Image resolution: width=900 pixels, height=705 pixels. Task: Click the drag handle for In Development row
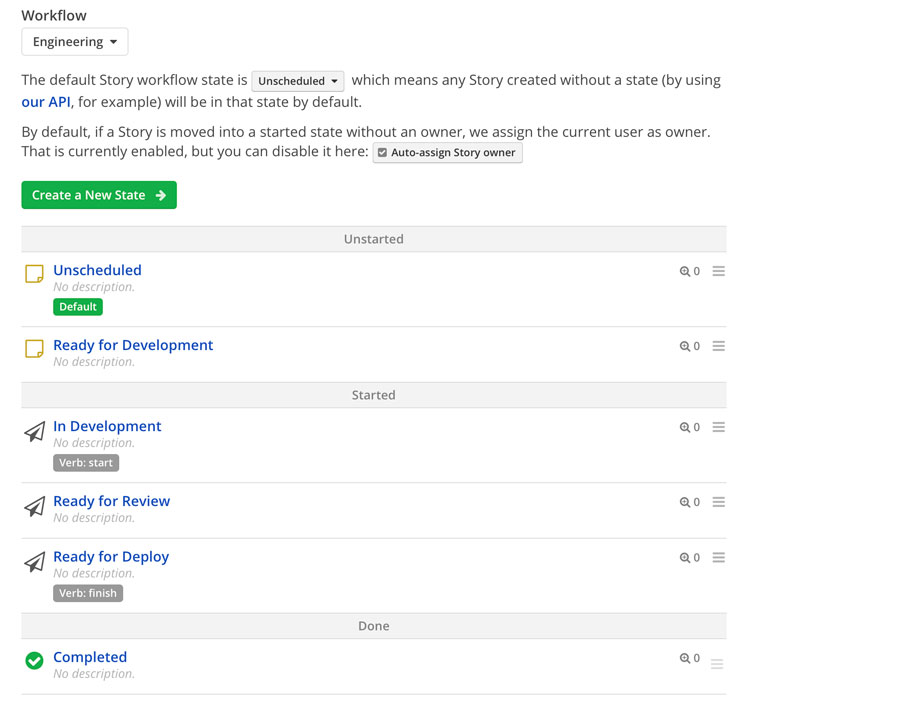[x=718, y=427]
